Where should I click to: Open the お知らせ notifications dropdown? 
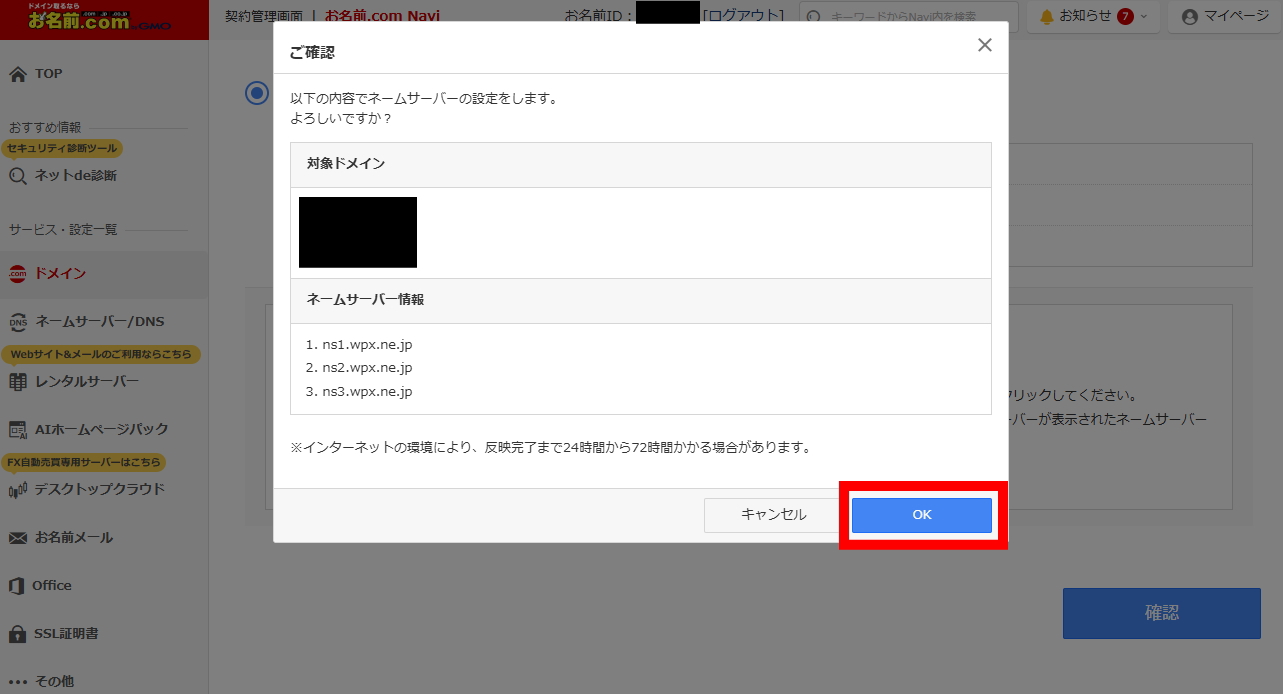[x=1093, y=17]
